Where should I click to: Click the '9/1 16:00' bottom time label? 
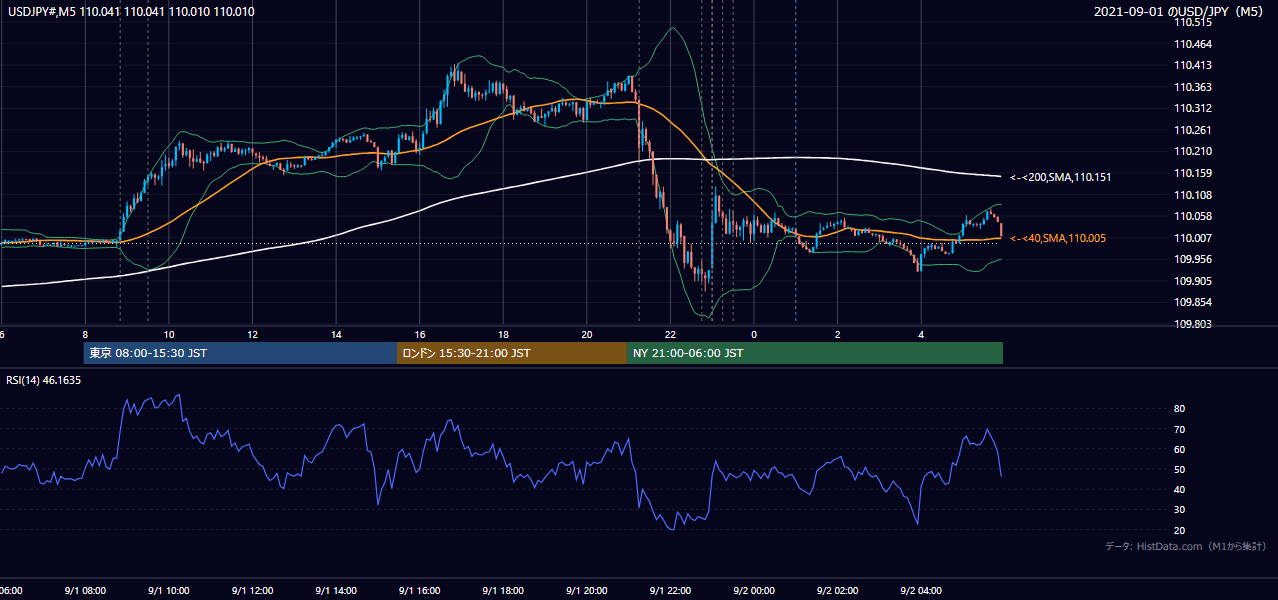[x=419, y=591]
